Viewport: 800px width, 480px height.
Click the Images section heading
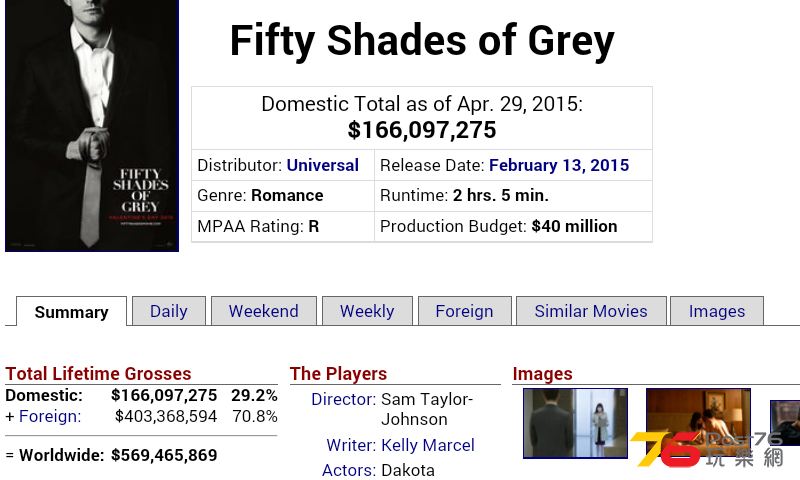542,373
